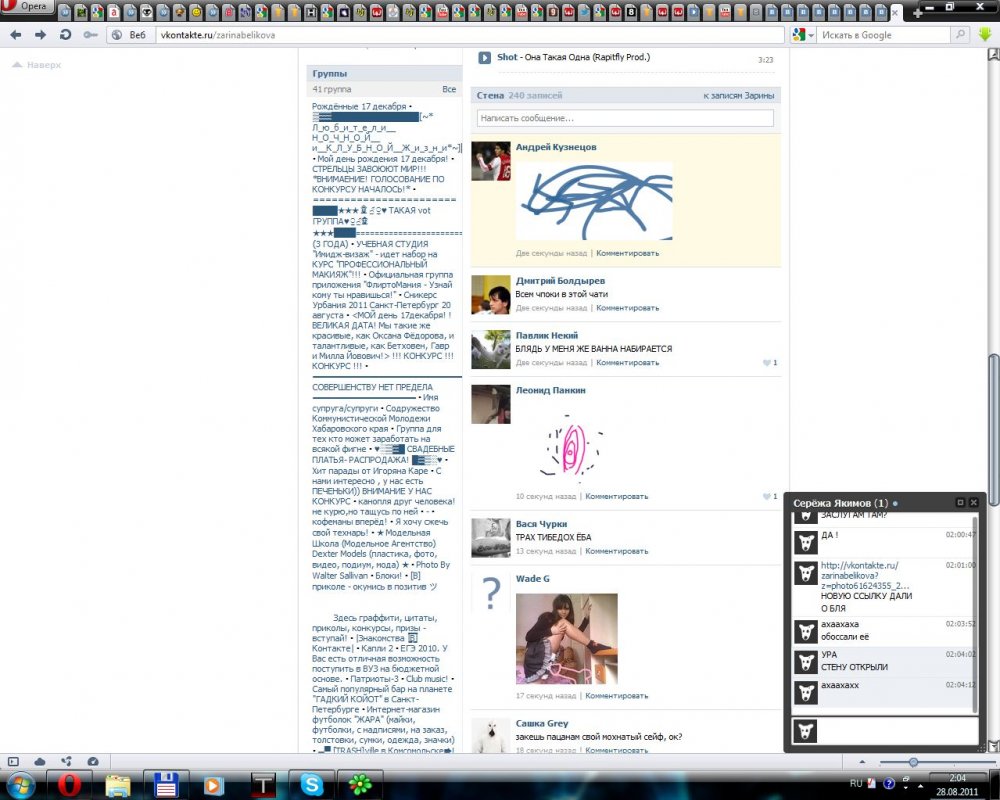The width and height of the screenshot is (1000, 800).
Task: Close the Серёжа Якимов chat window
Action: pyautogui.click(x=974, y=503)
